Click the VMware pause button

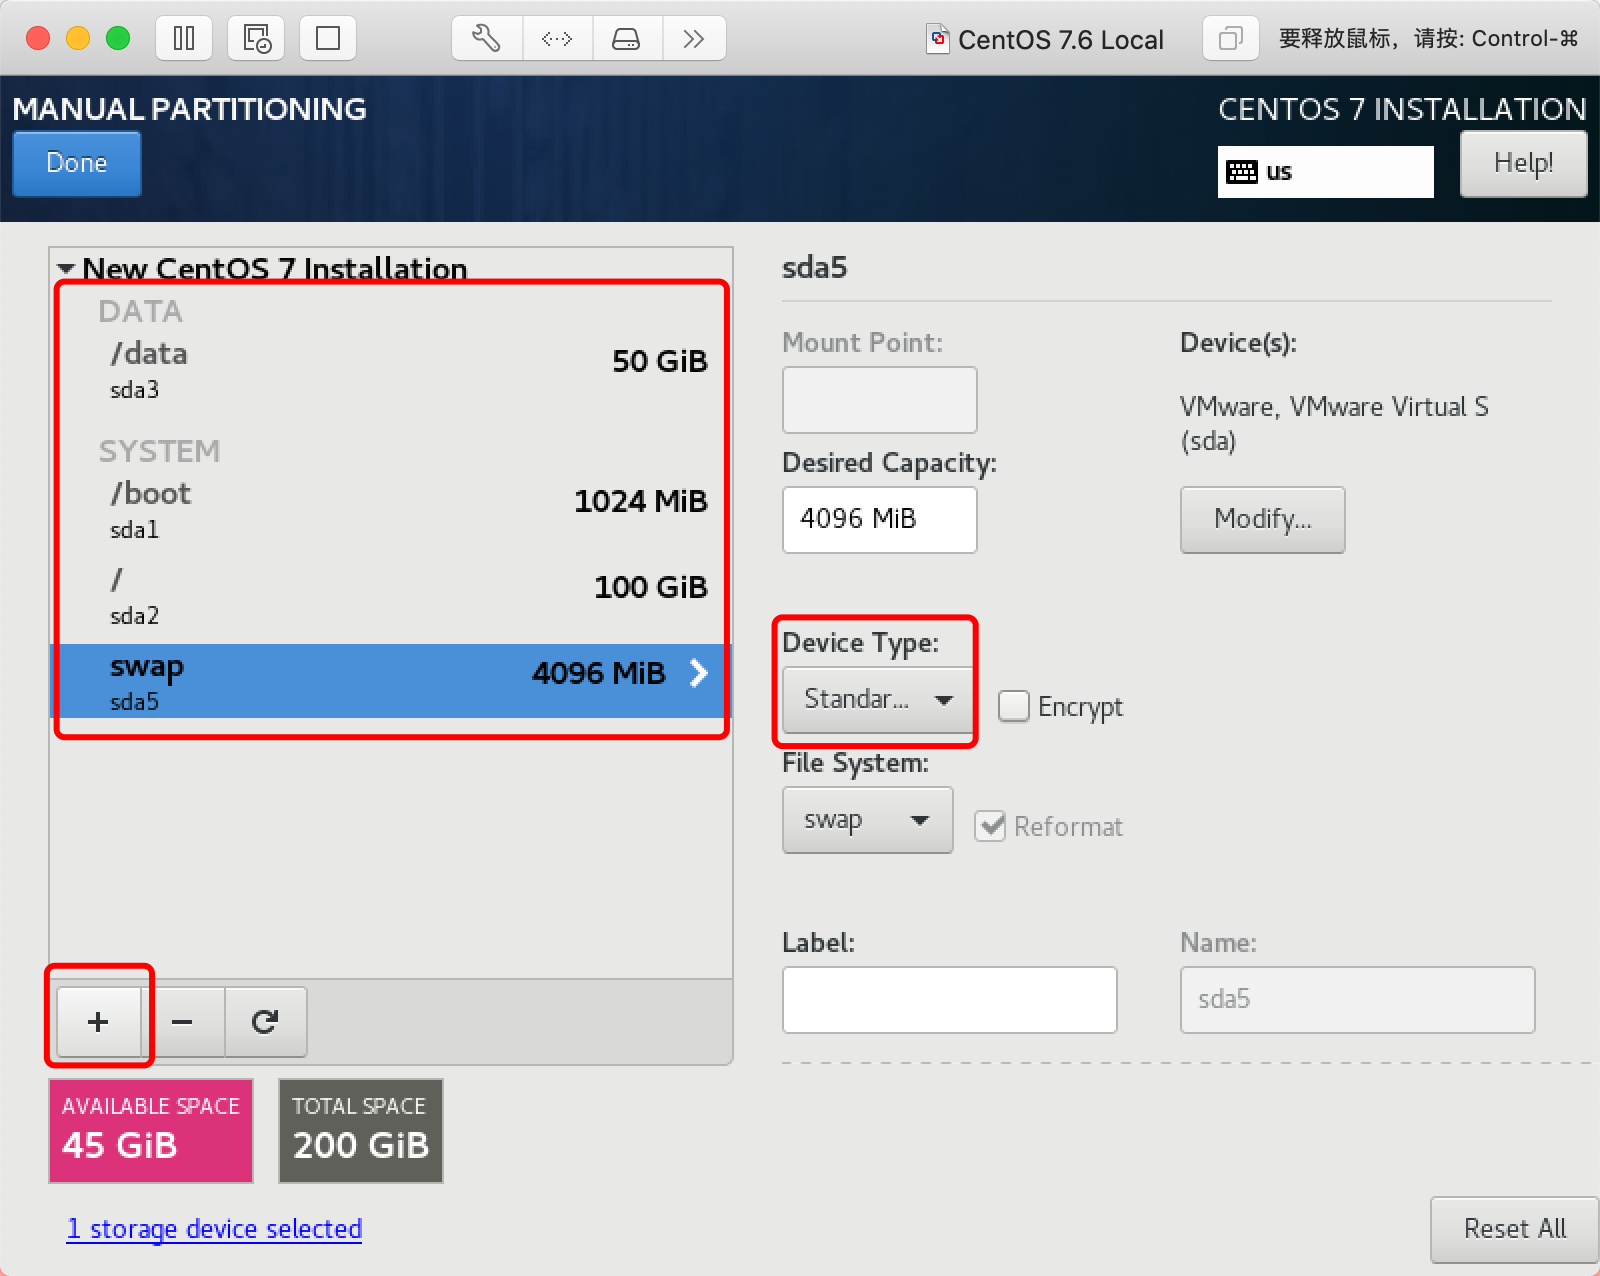pos(184,38)
